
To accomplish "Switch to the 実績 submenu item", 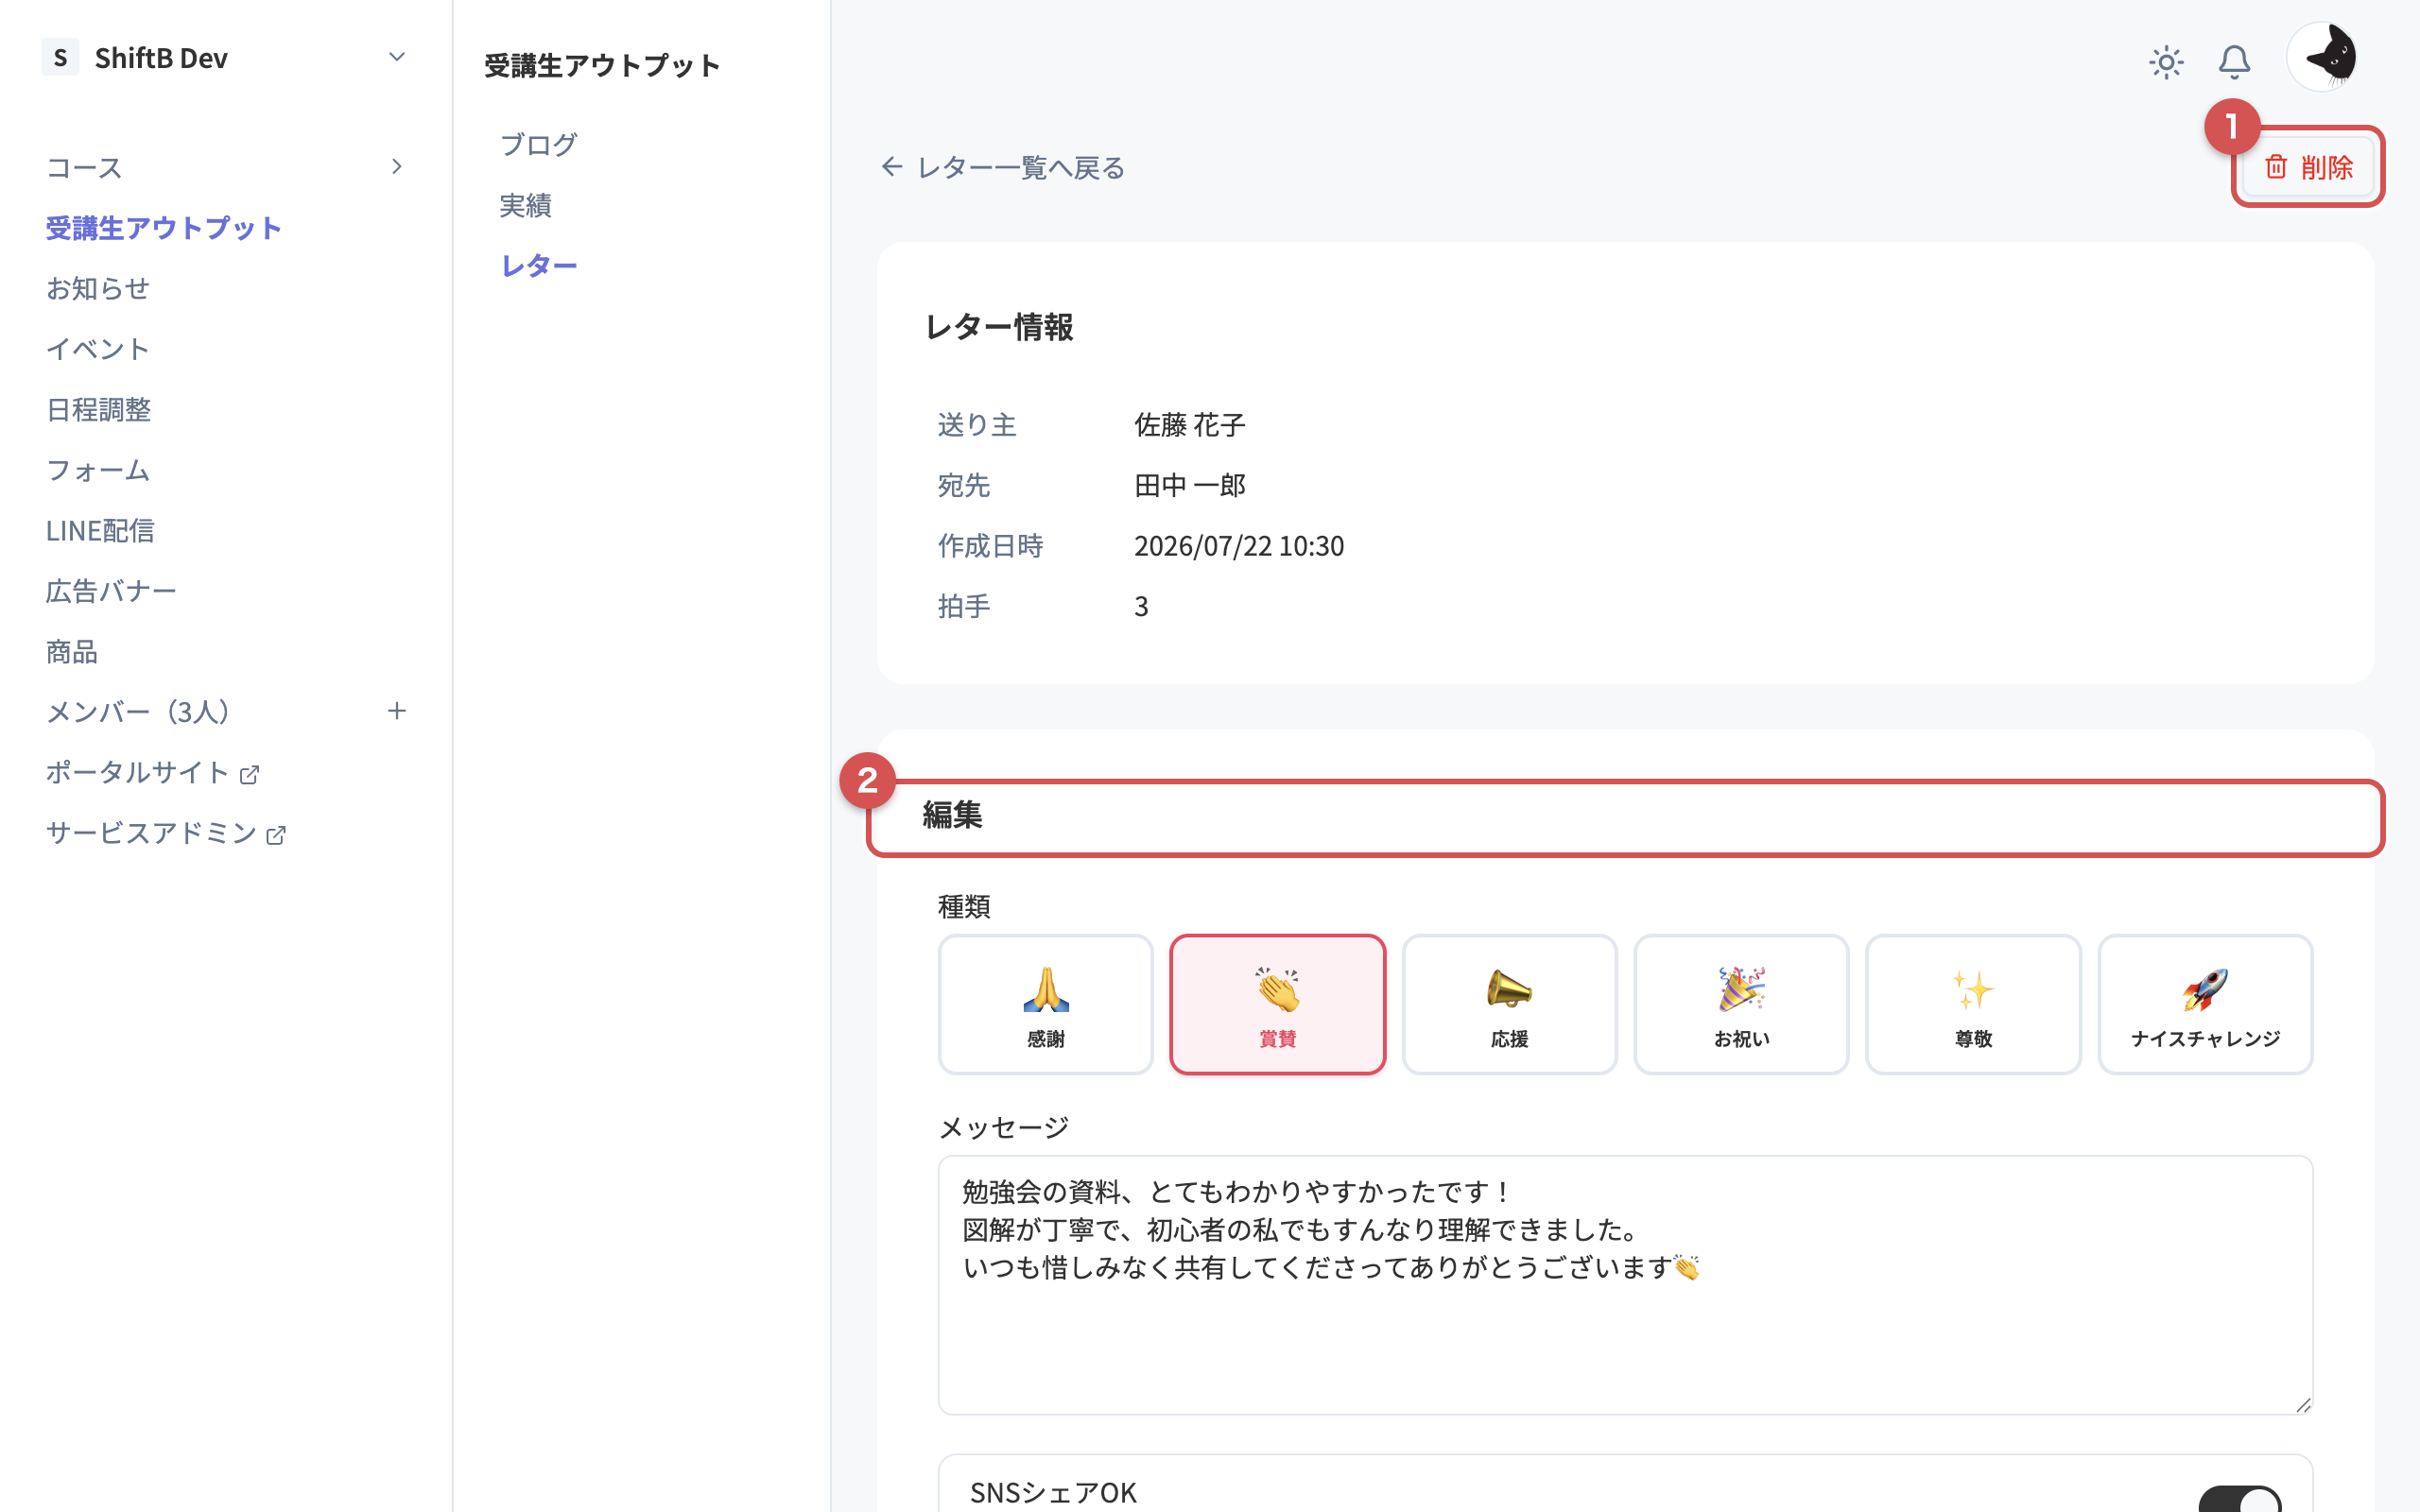I will tap(525, 205).
